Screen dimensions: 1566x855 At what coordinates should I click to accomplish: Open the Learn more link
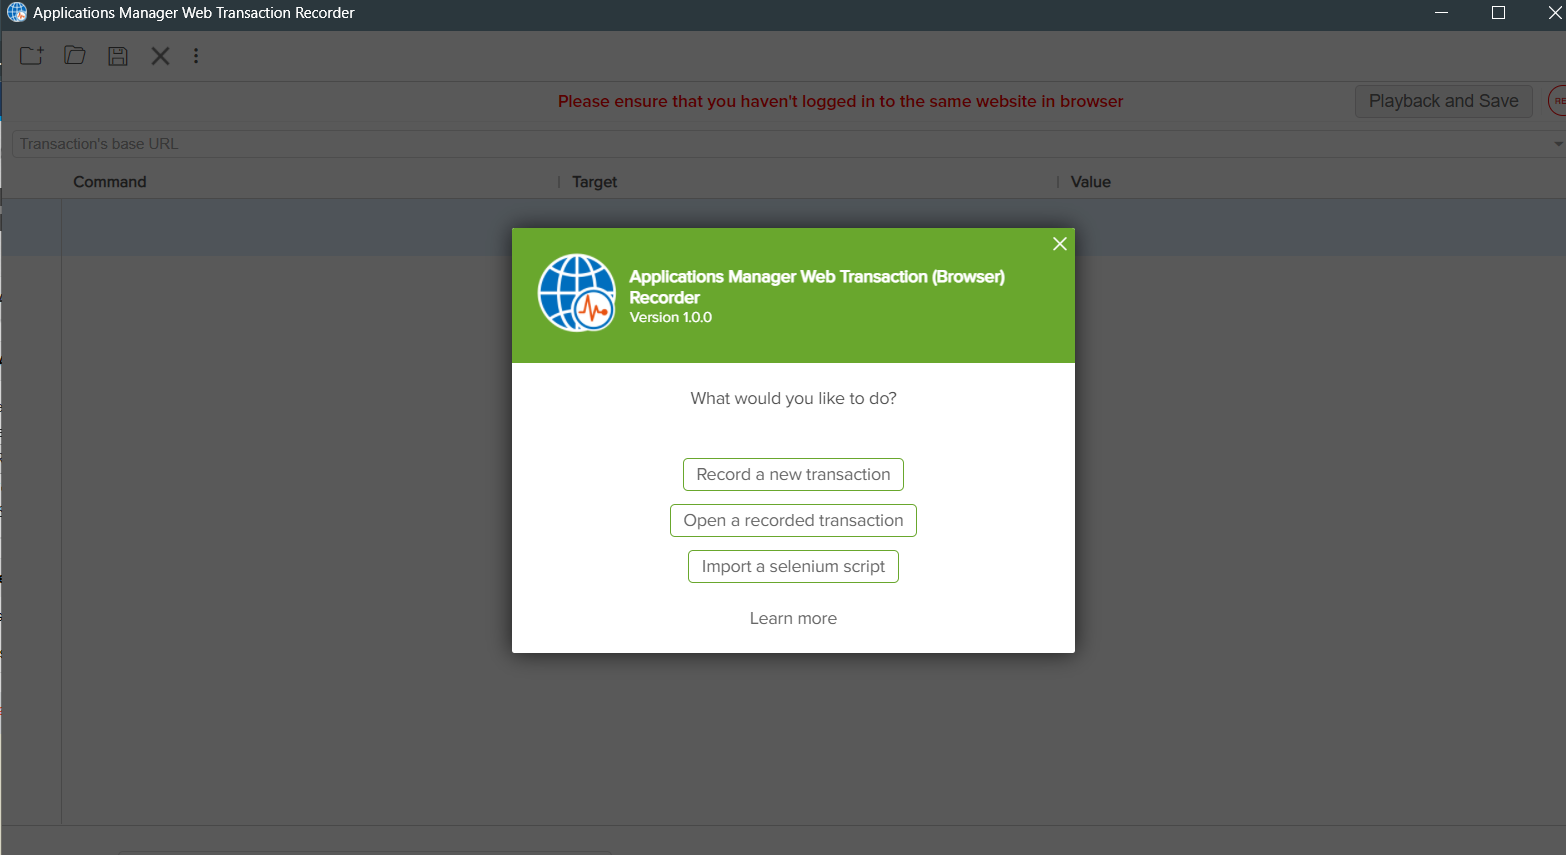[793, 617]
